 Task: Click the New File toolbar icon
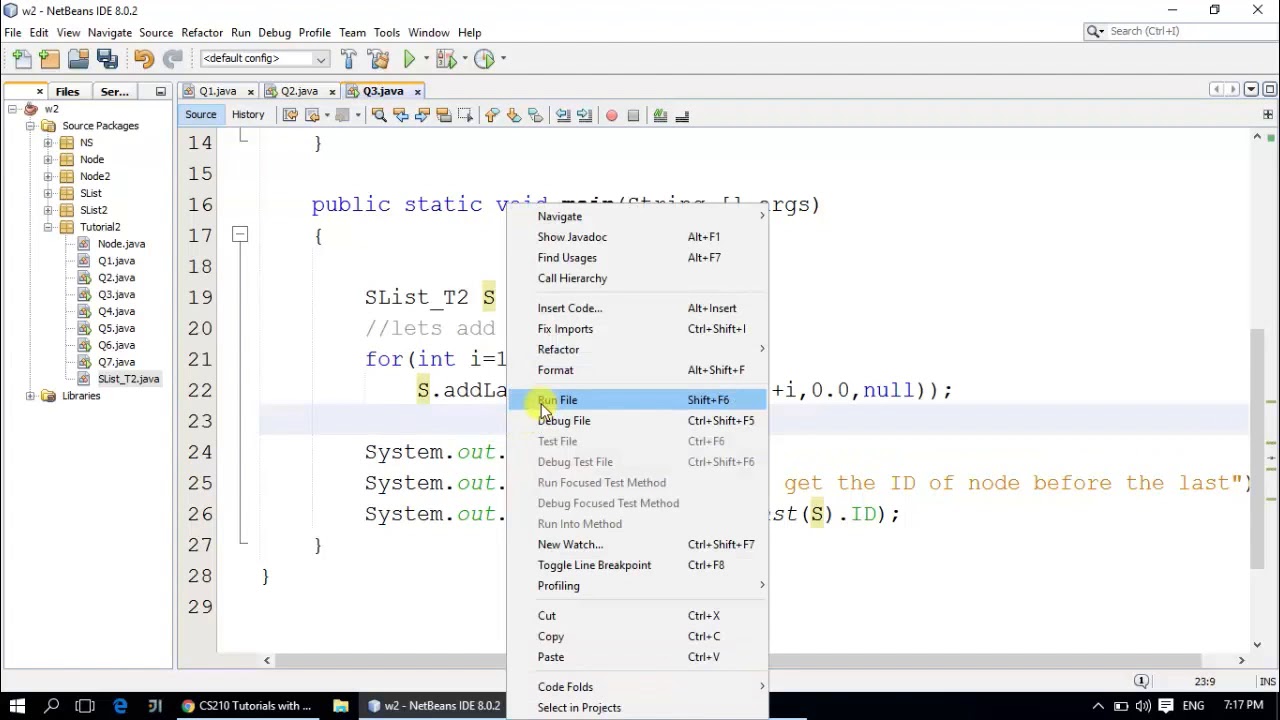pos(22,58)
